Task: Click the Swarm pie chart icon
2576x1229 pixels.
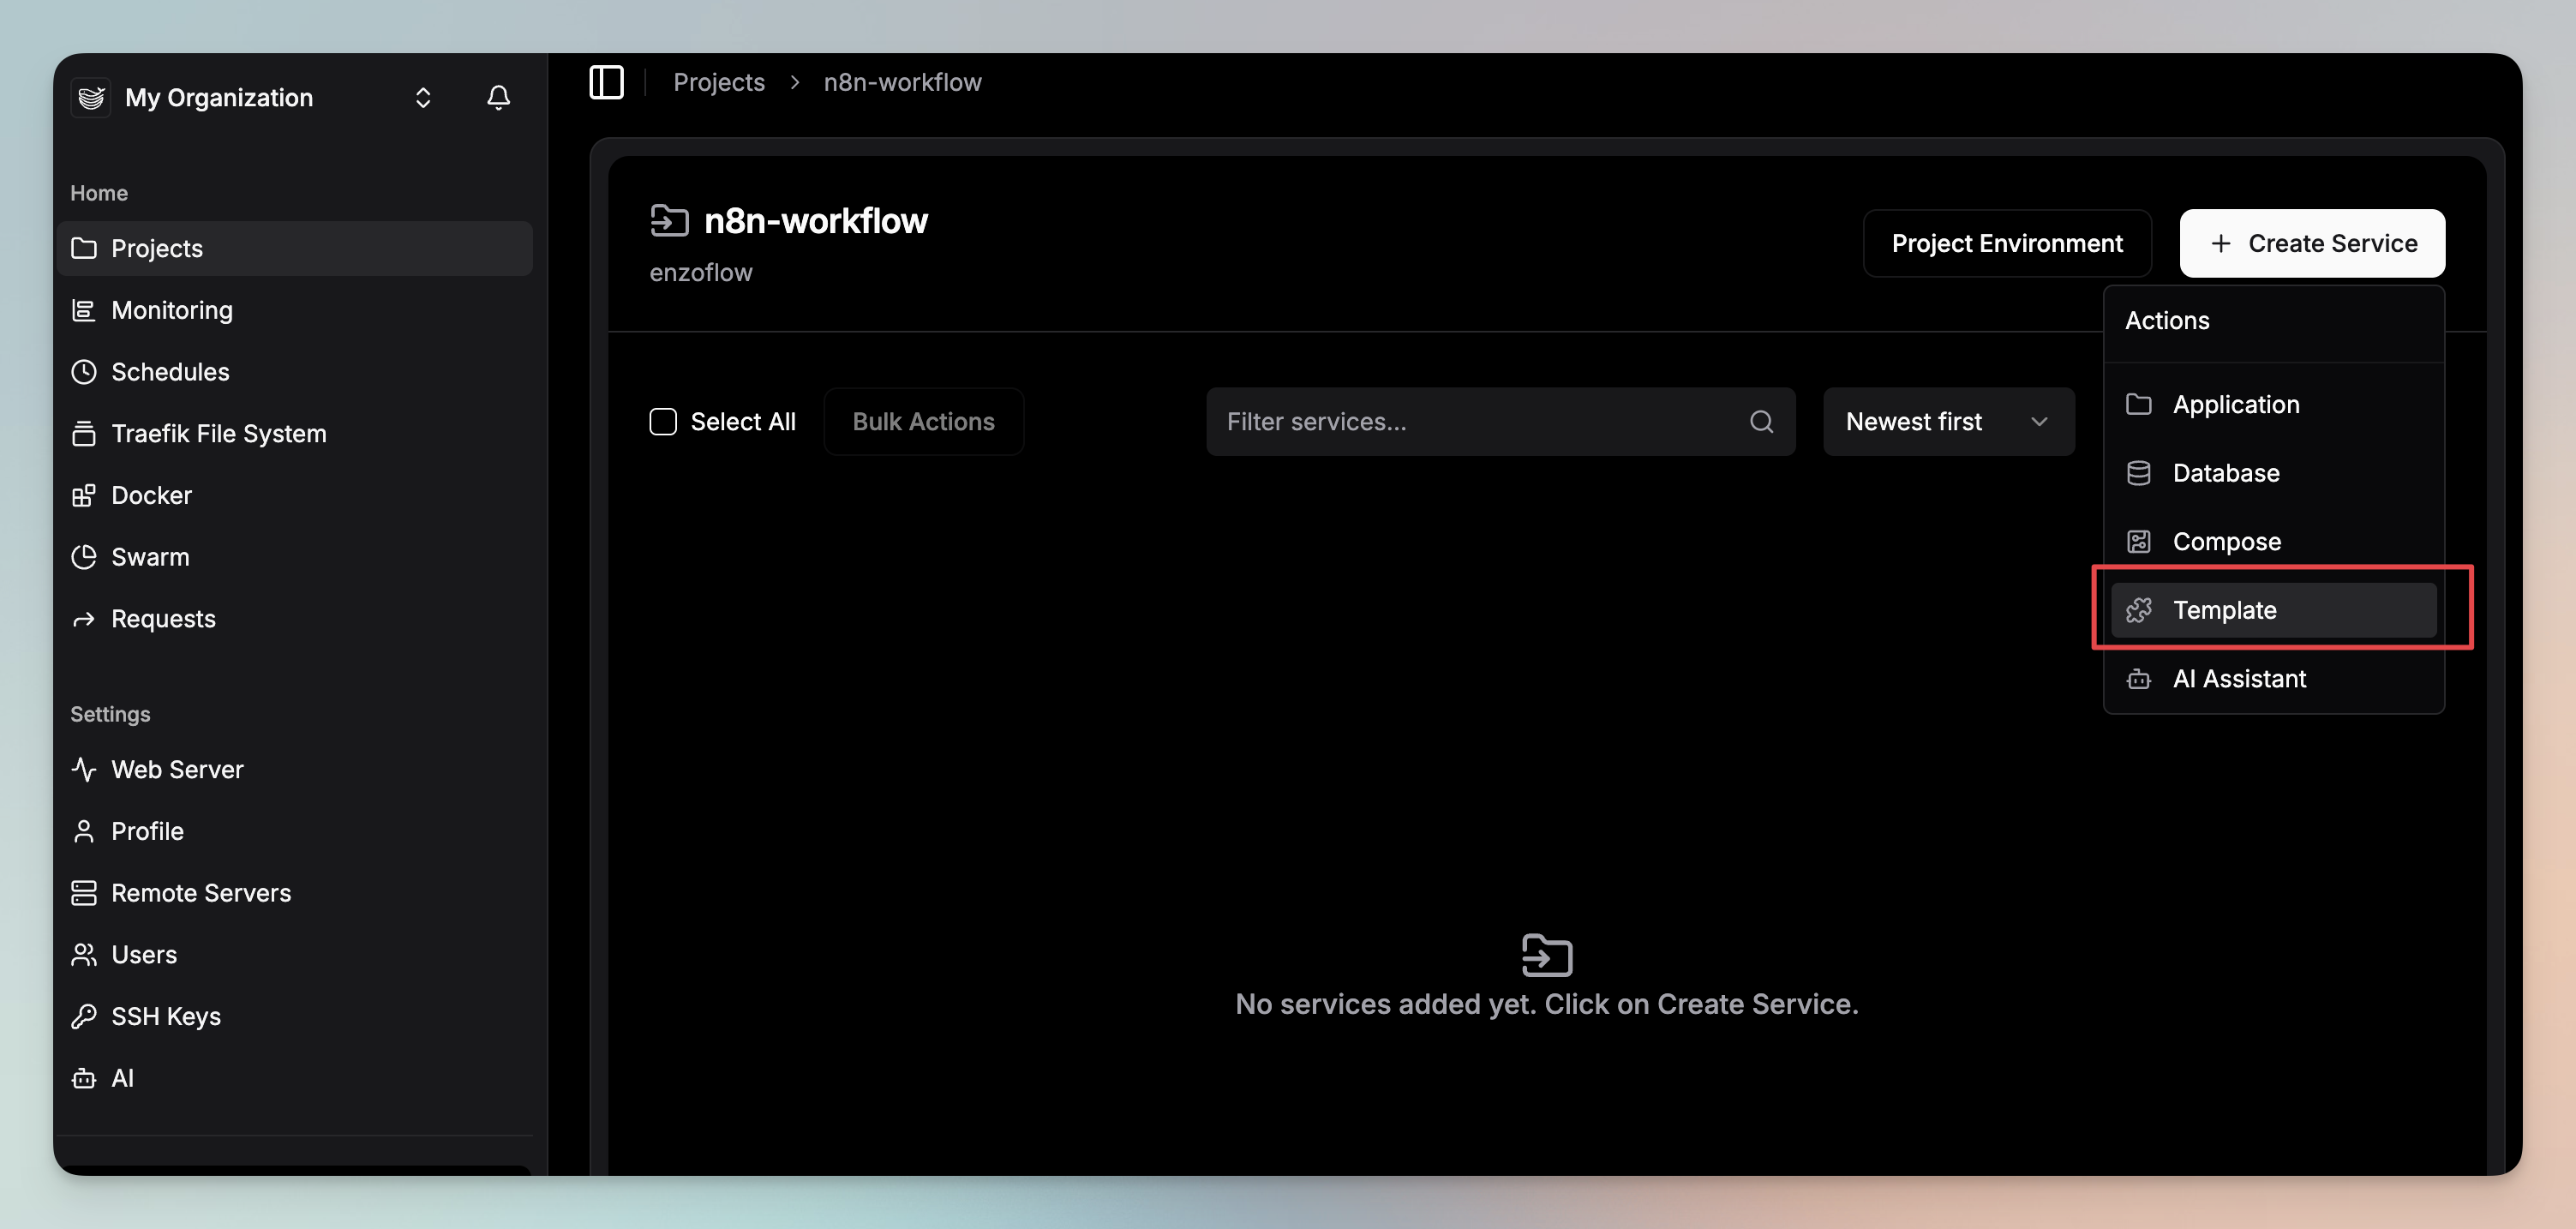Action: tap(84, 557)
